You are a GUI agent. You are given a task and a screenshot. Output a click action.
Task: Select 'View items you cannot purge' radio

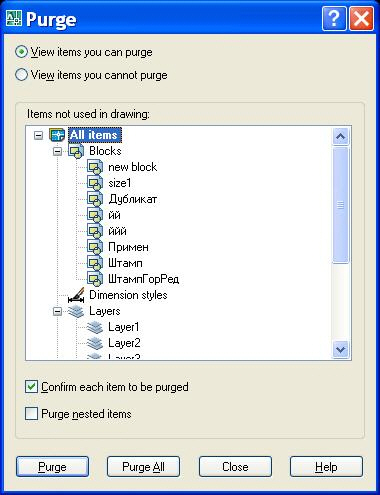[x=21, y=75]
